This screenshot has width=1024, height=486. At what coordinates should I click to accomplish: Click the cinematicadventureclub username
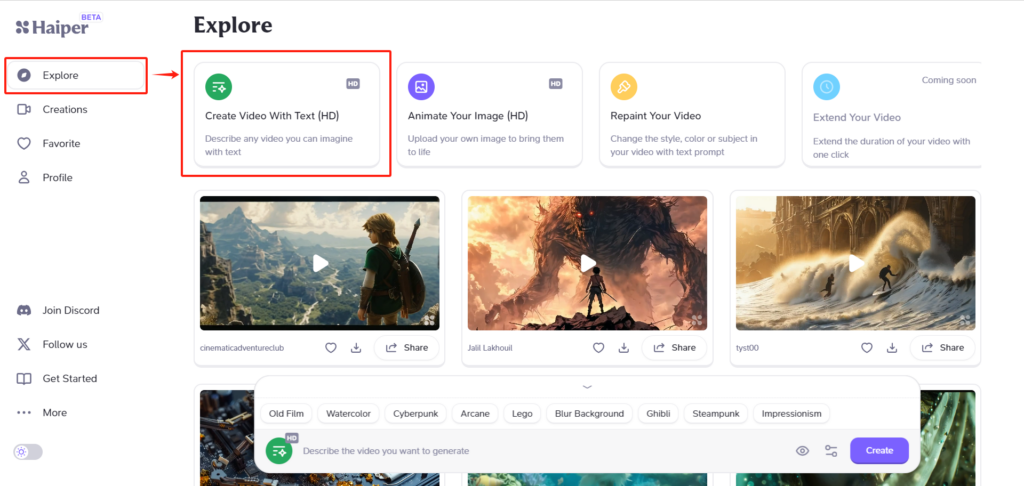[x=242, y=348]
